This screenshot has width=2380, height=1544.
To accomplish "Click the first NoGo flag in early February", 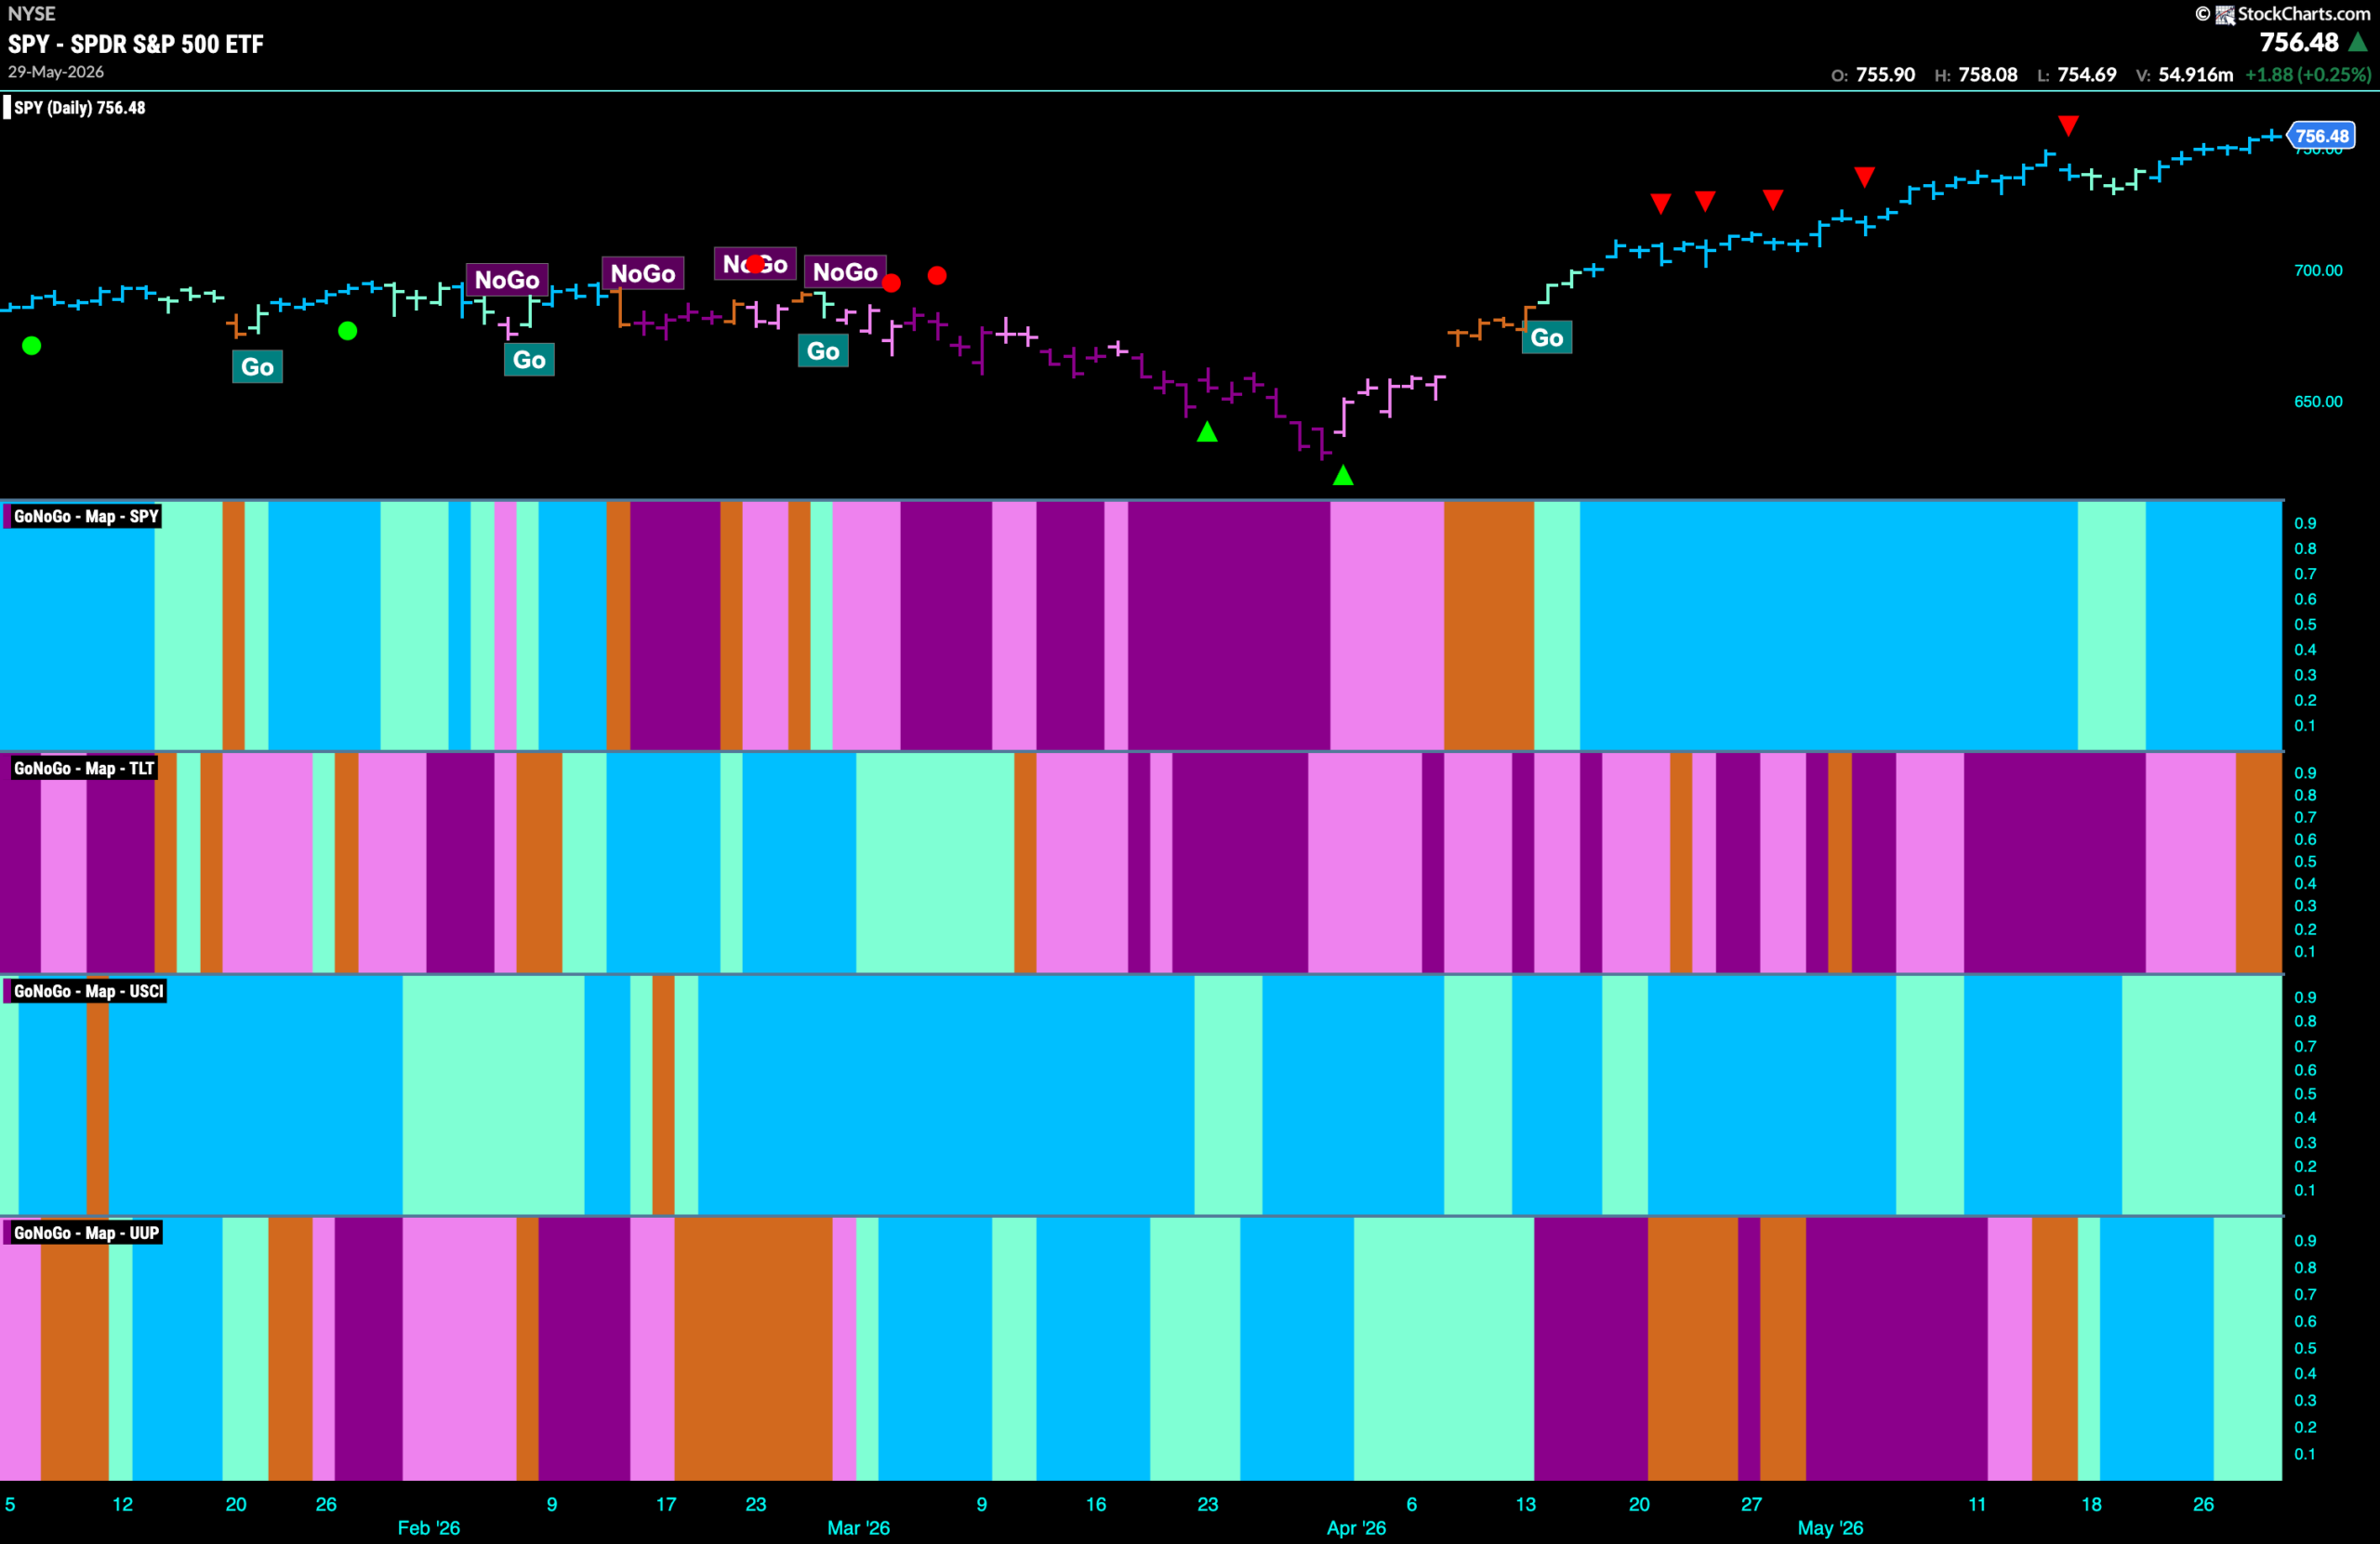I will [x=507, y=280].
